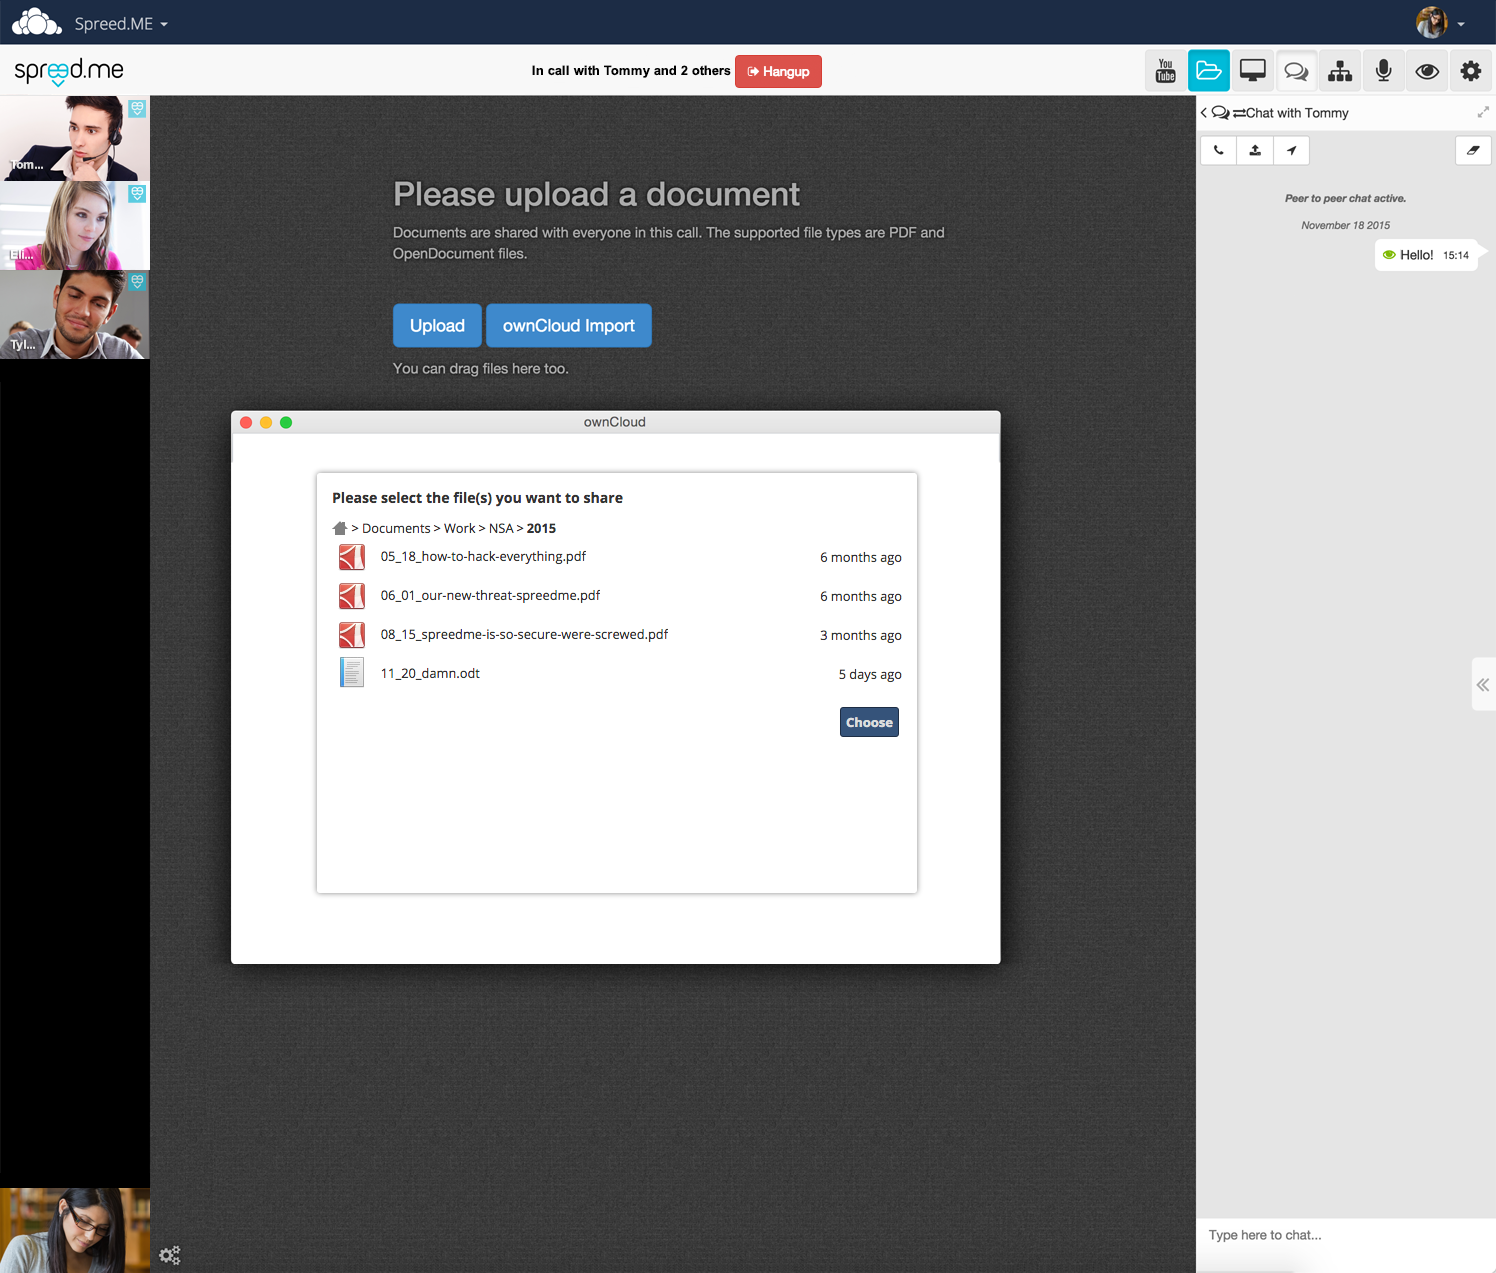This screenshot has width=1496, height=1273.
Task: Go back from chat with Tommy
Action: point(1204,113)
